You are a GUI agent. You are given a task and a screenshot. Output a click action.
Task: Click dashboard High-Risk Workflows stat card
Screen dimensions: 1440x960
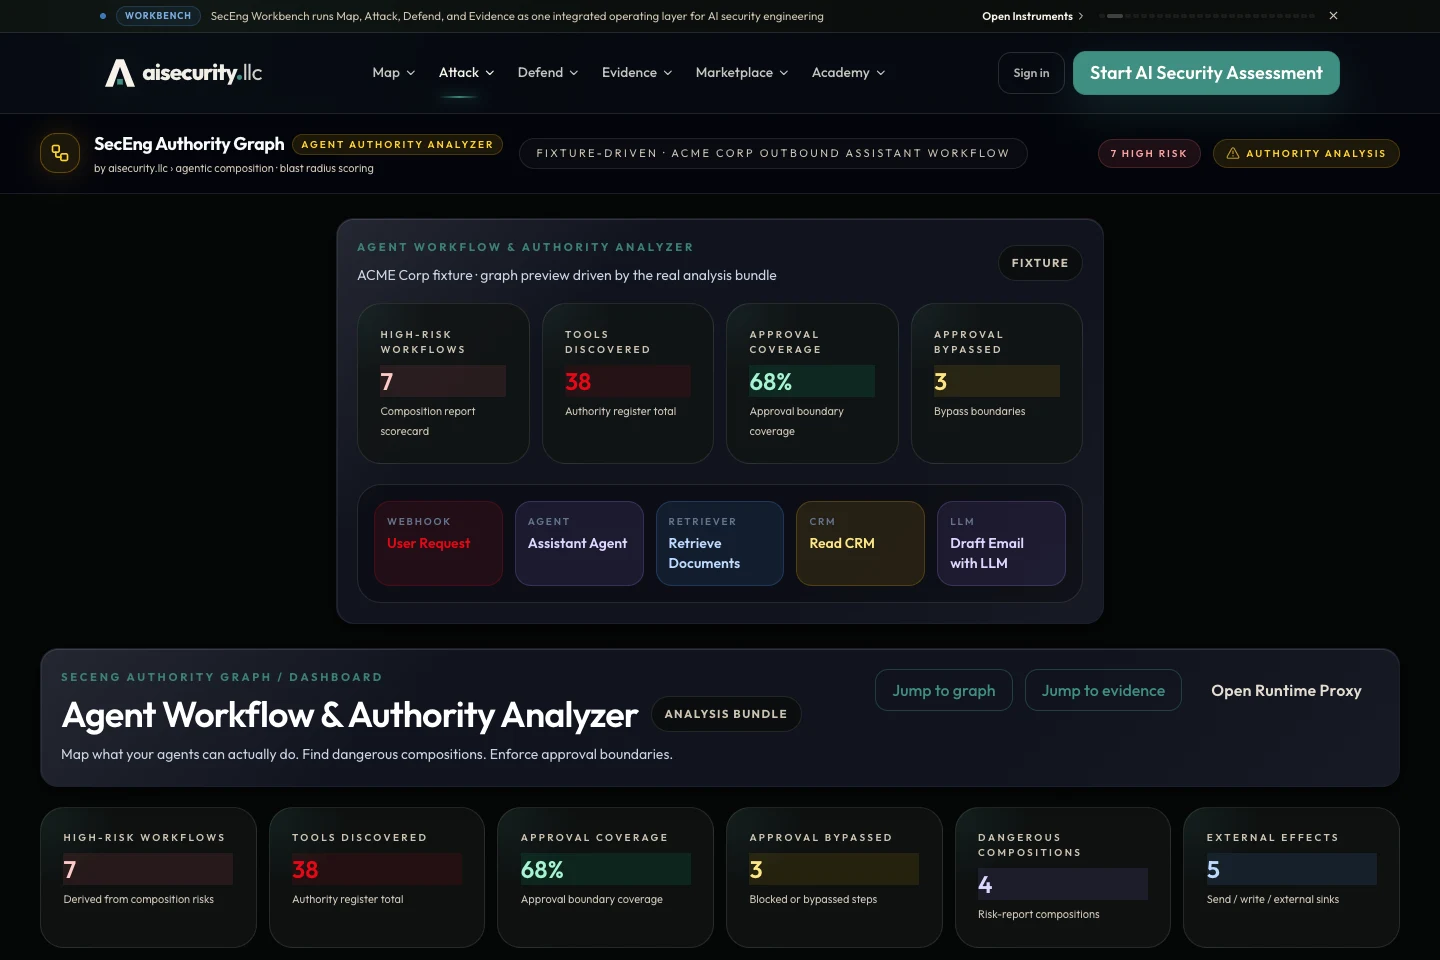coord(148,877)
